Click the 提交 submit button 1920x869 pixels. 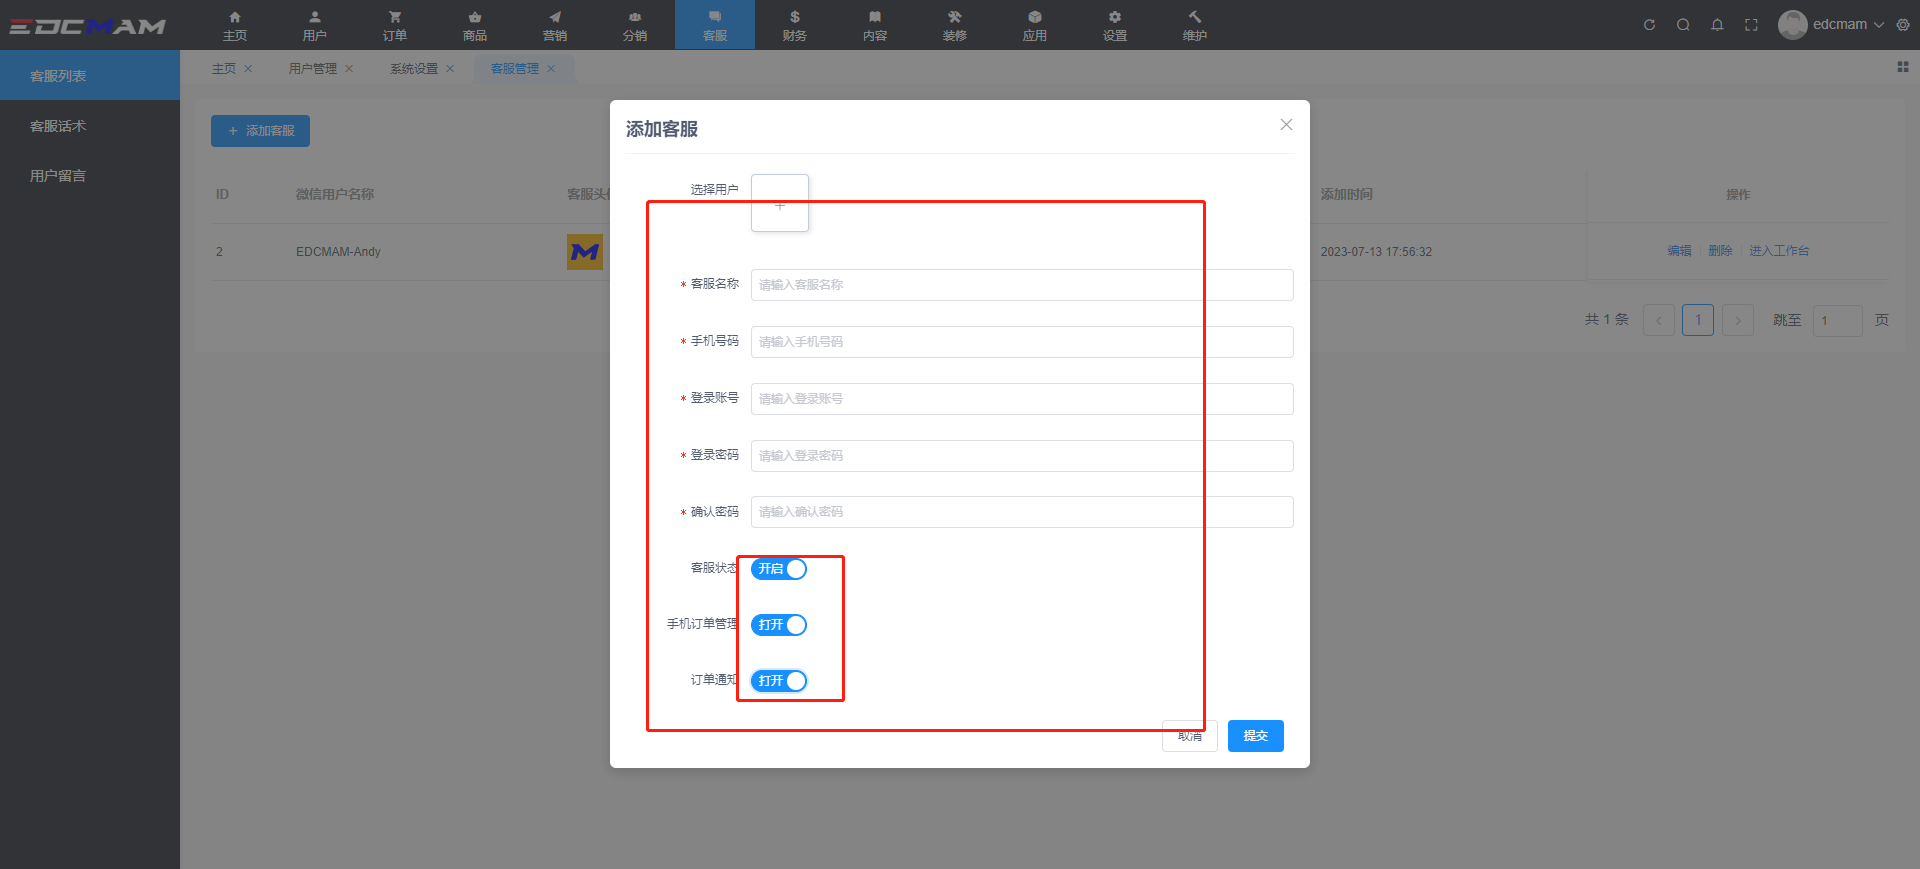pyautogui.click(x=1255, y=736)
